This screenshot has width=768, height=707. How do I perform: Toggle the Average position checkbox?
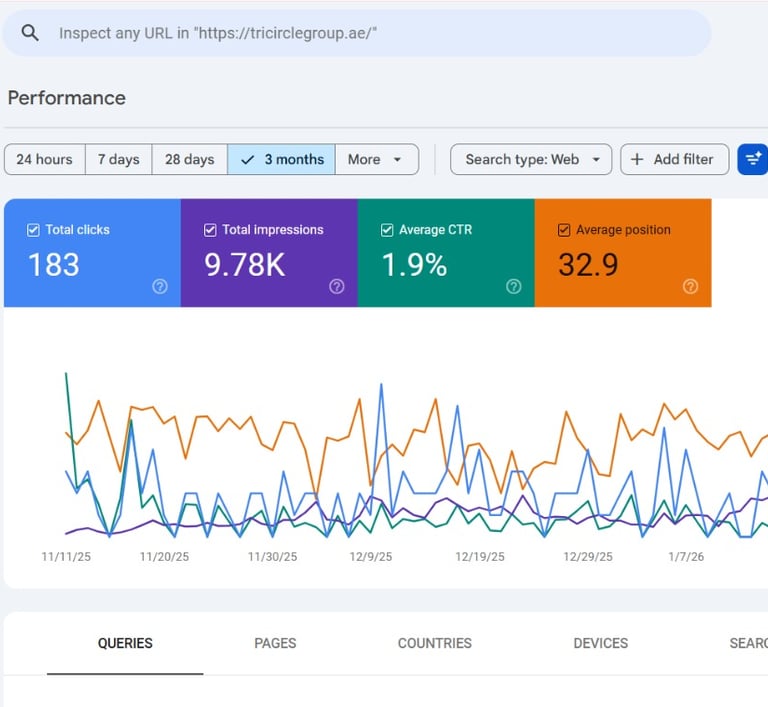pos(564,230)
